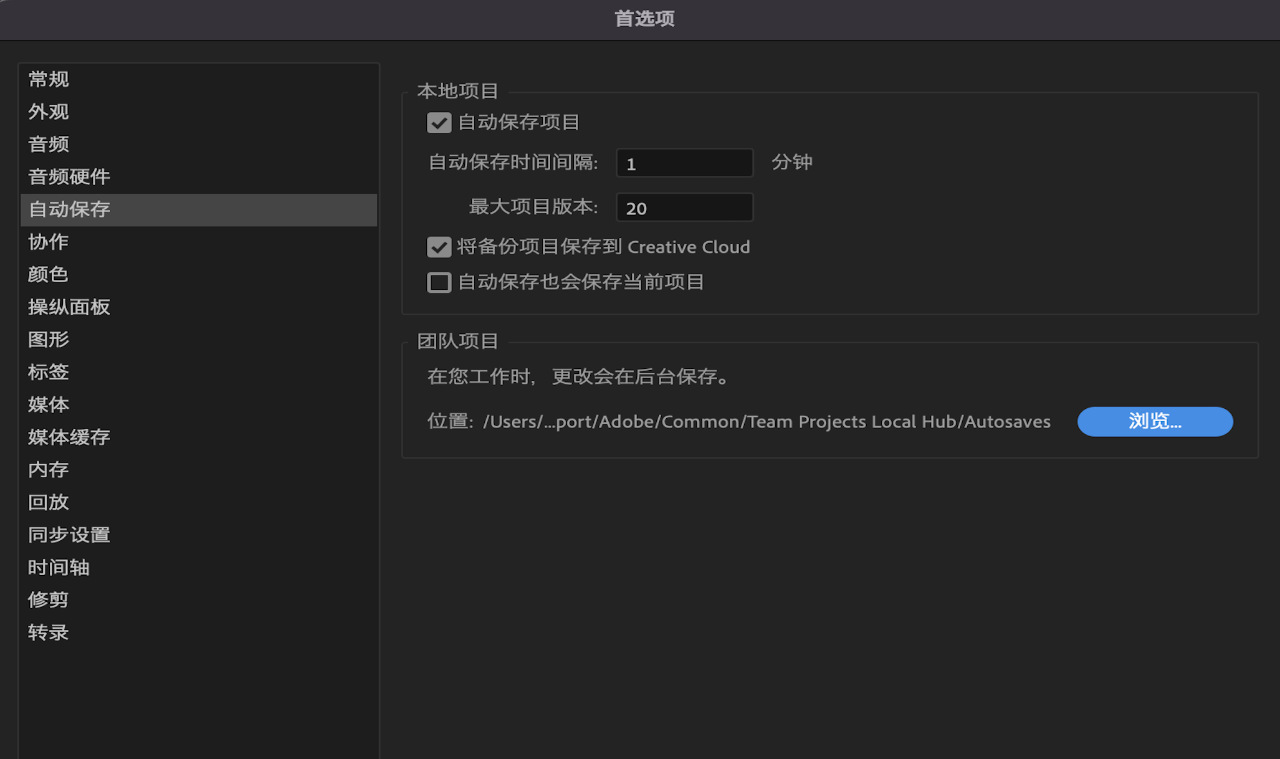Go to 图形 preferences
Image resolution: width=1280 pixels, height=759 pixels.
point(199,340)
